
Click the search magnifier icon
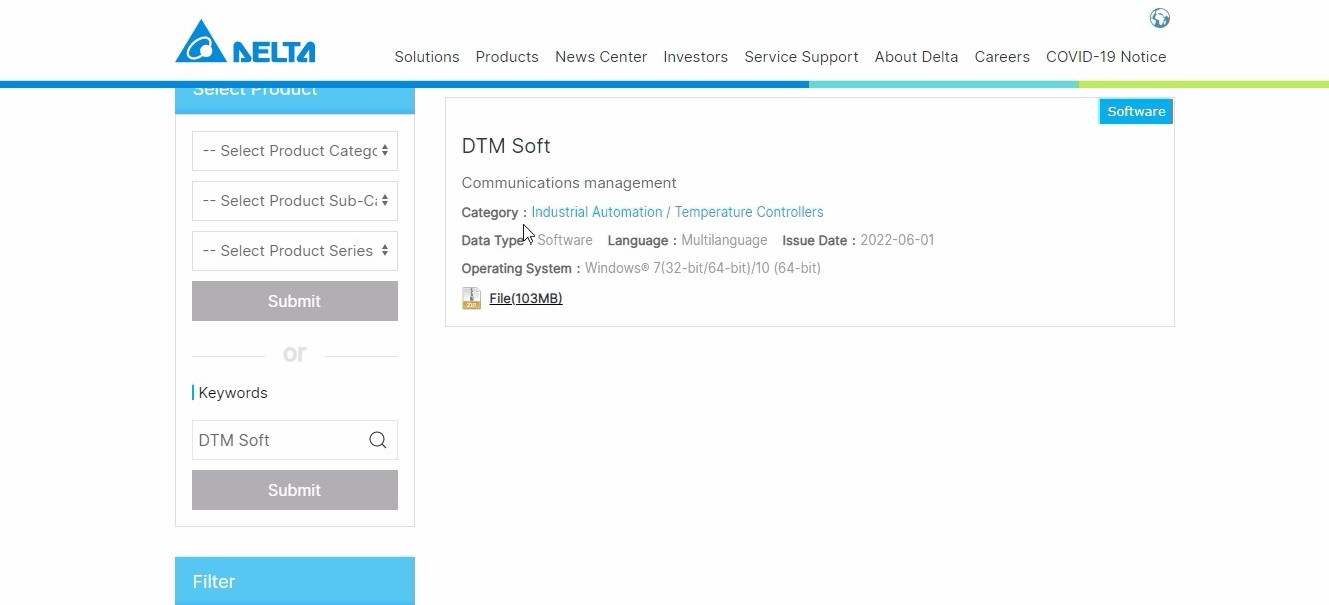tap(377, 440)
